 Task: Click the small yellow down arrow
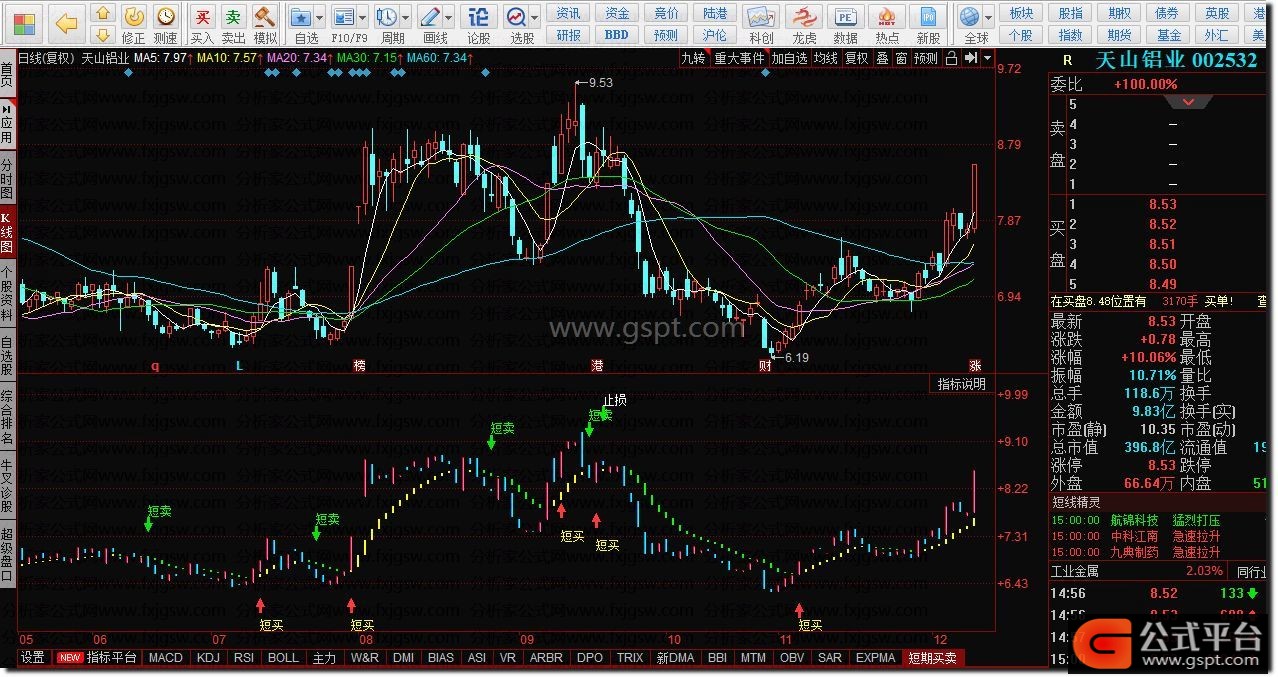(102, 34)
